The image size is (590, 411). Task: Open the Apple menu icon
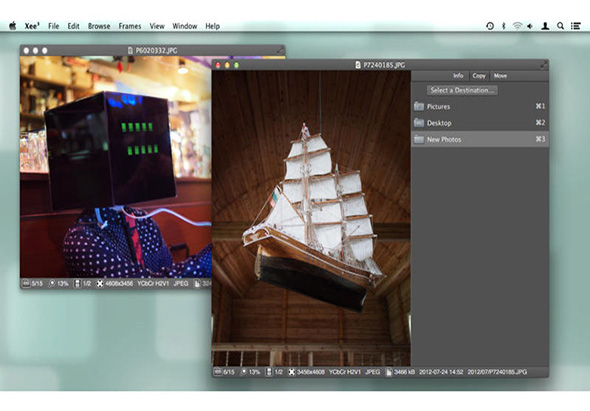12,26
